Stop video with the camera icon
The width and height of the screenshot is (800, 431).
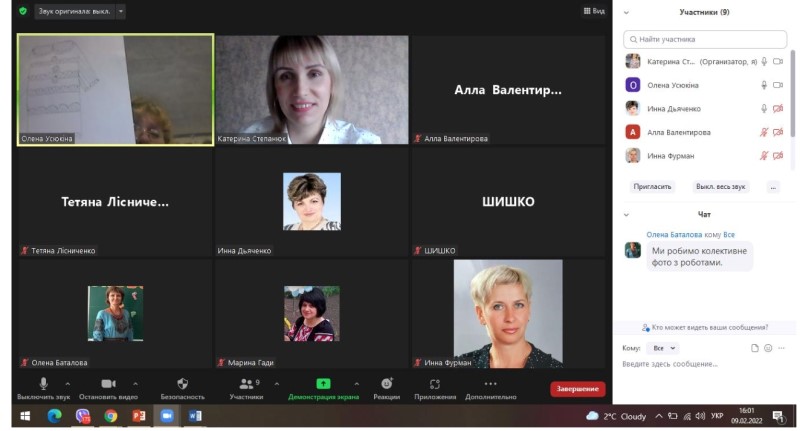108,384
